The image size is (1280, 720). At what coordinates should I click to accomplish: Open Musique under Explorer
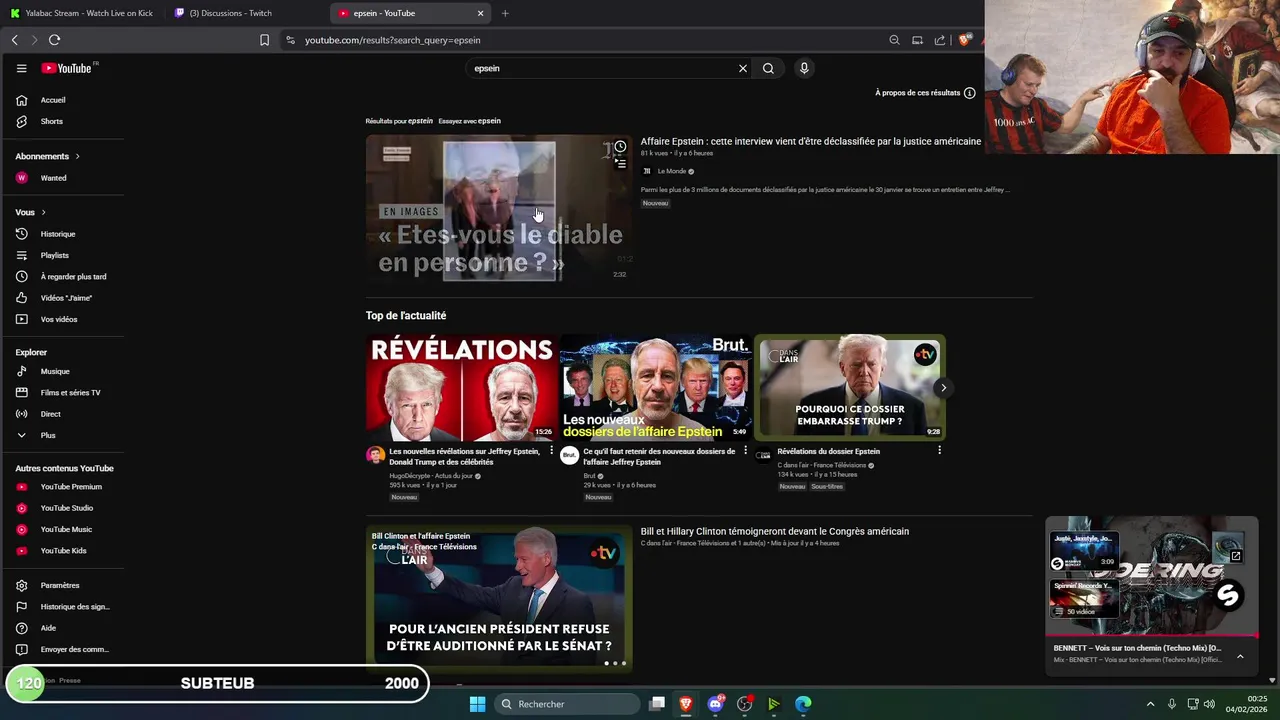[43, 371]
